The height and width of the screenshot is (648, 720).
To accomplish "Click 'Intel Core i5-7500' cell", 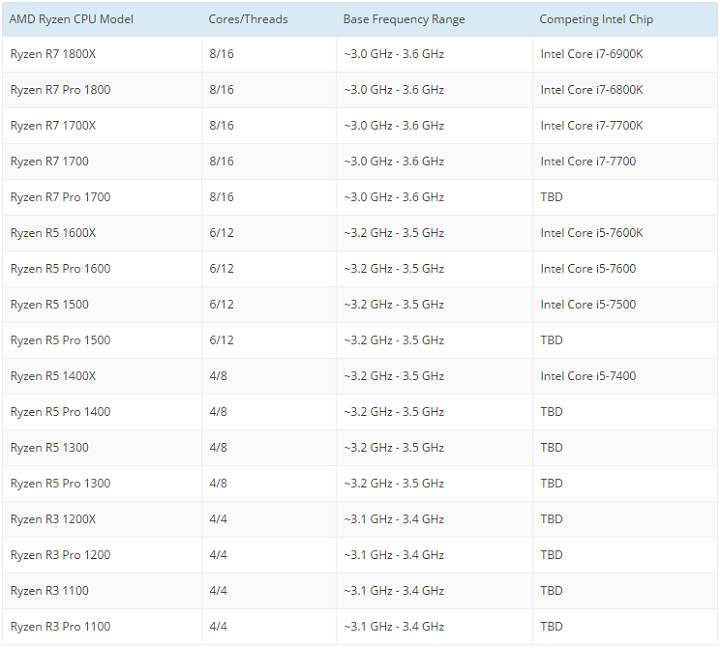I will (x=625, y=305).
